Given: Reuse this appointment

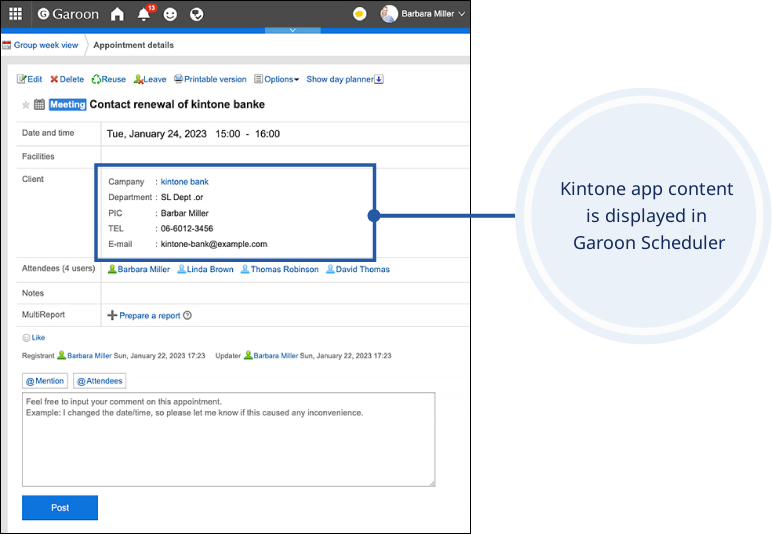Looking at the screenshot, I should point(109,79).
